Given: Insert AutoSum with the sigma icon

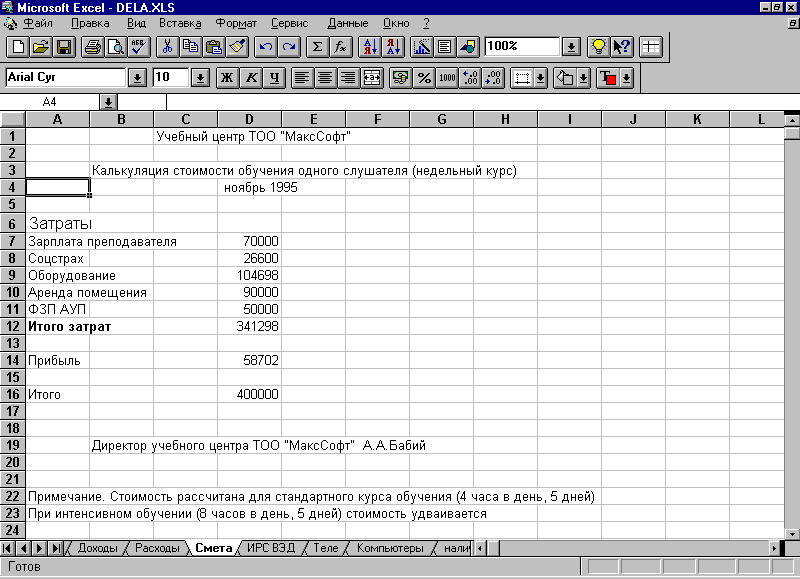Looking at the screenshot, I should (317, 47).
